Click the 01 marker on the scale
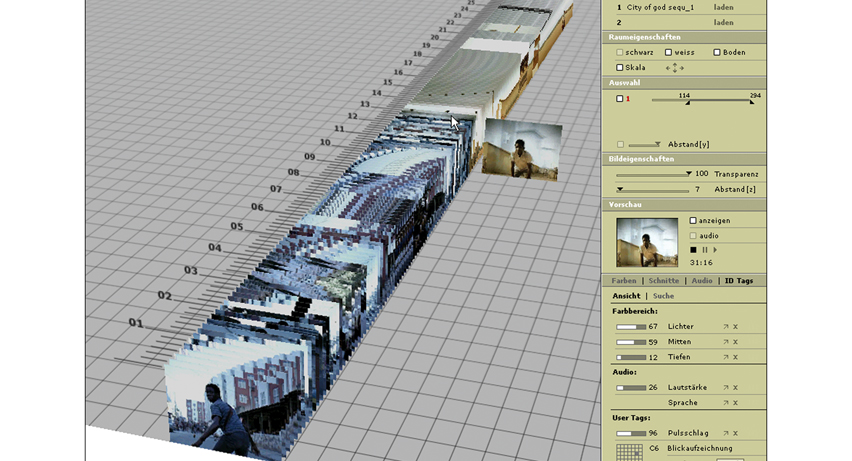The width and height of the screenshot is (852, 461). (136, 323)
